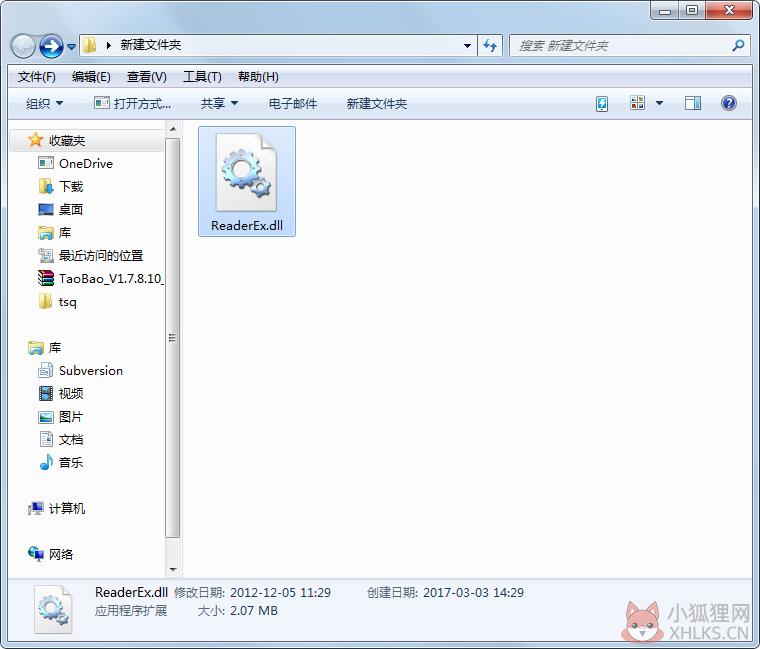Open the 文档 library
This screenshot has width=760, height=649.
coord(71,440)
